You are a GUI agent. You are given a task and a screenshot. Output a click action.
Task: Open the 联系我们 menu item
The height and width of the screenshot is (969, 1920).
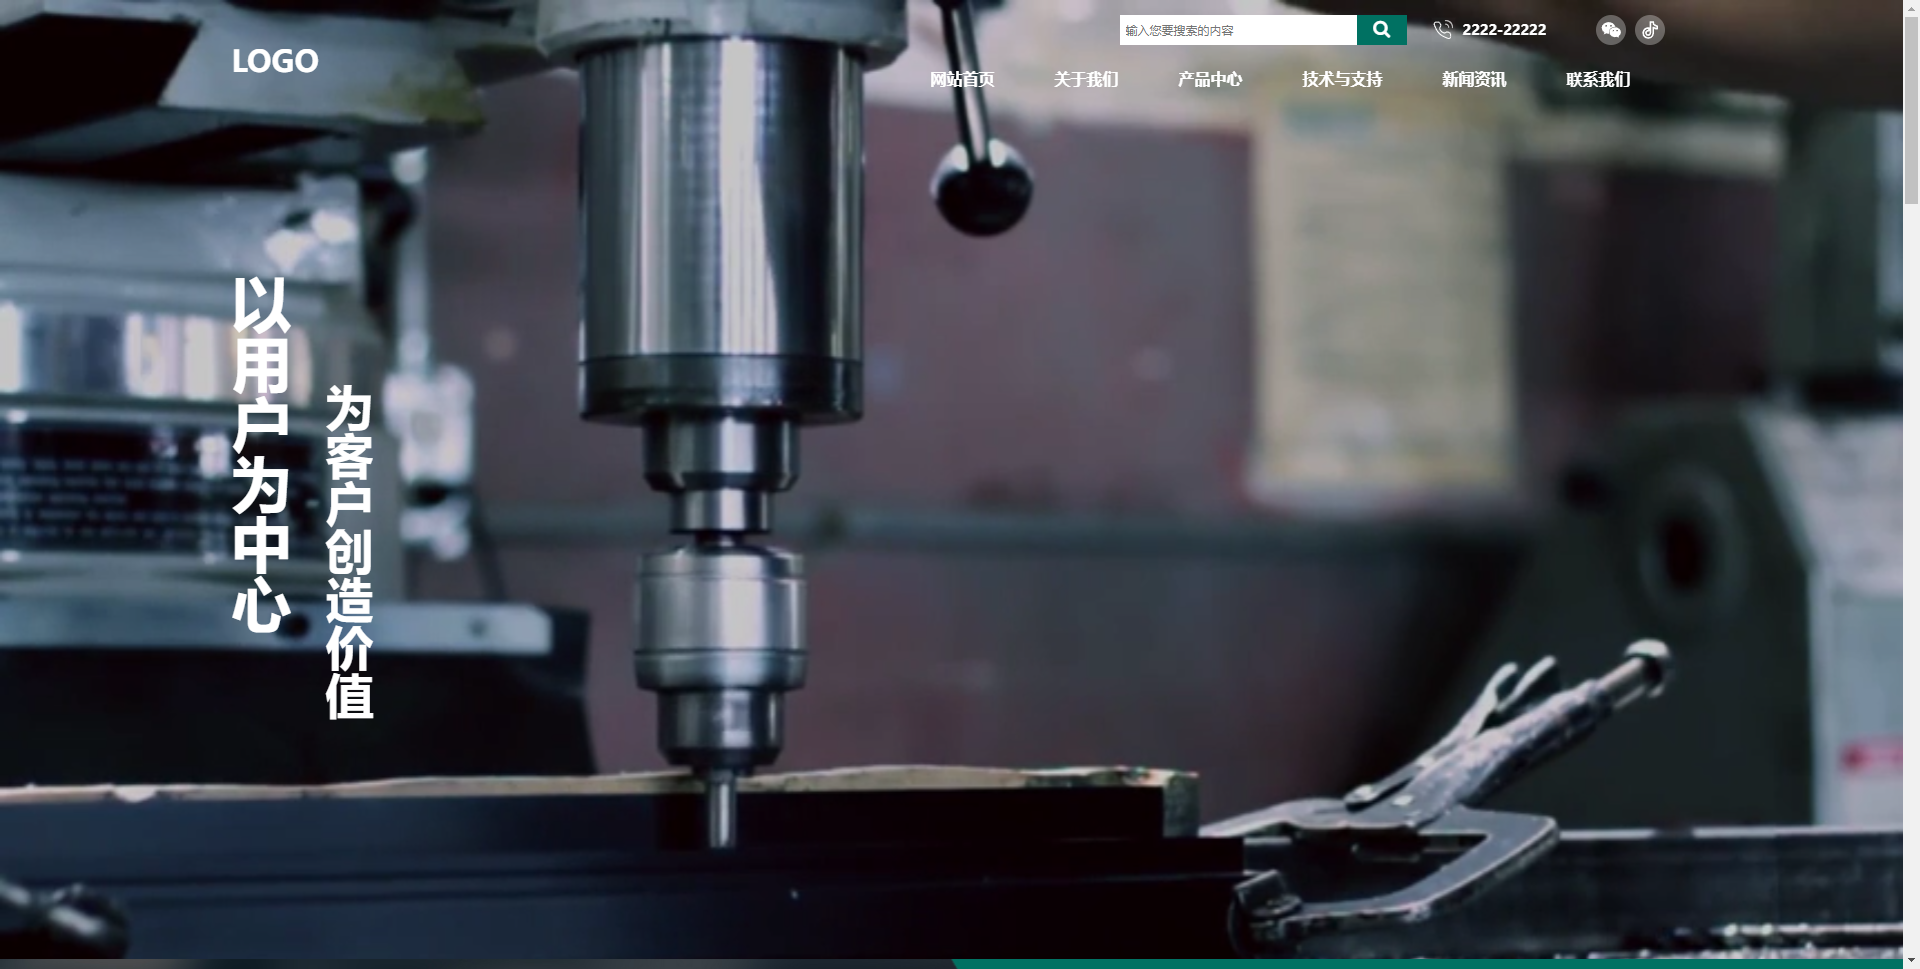(1598, 79)
